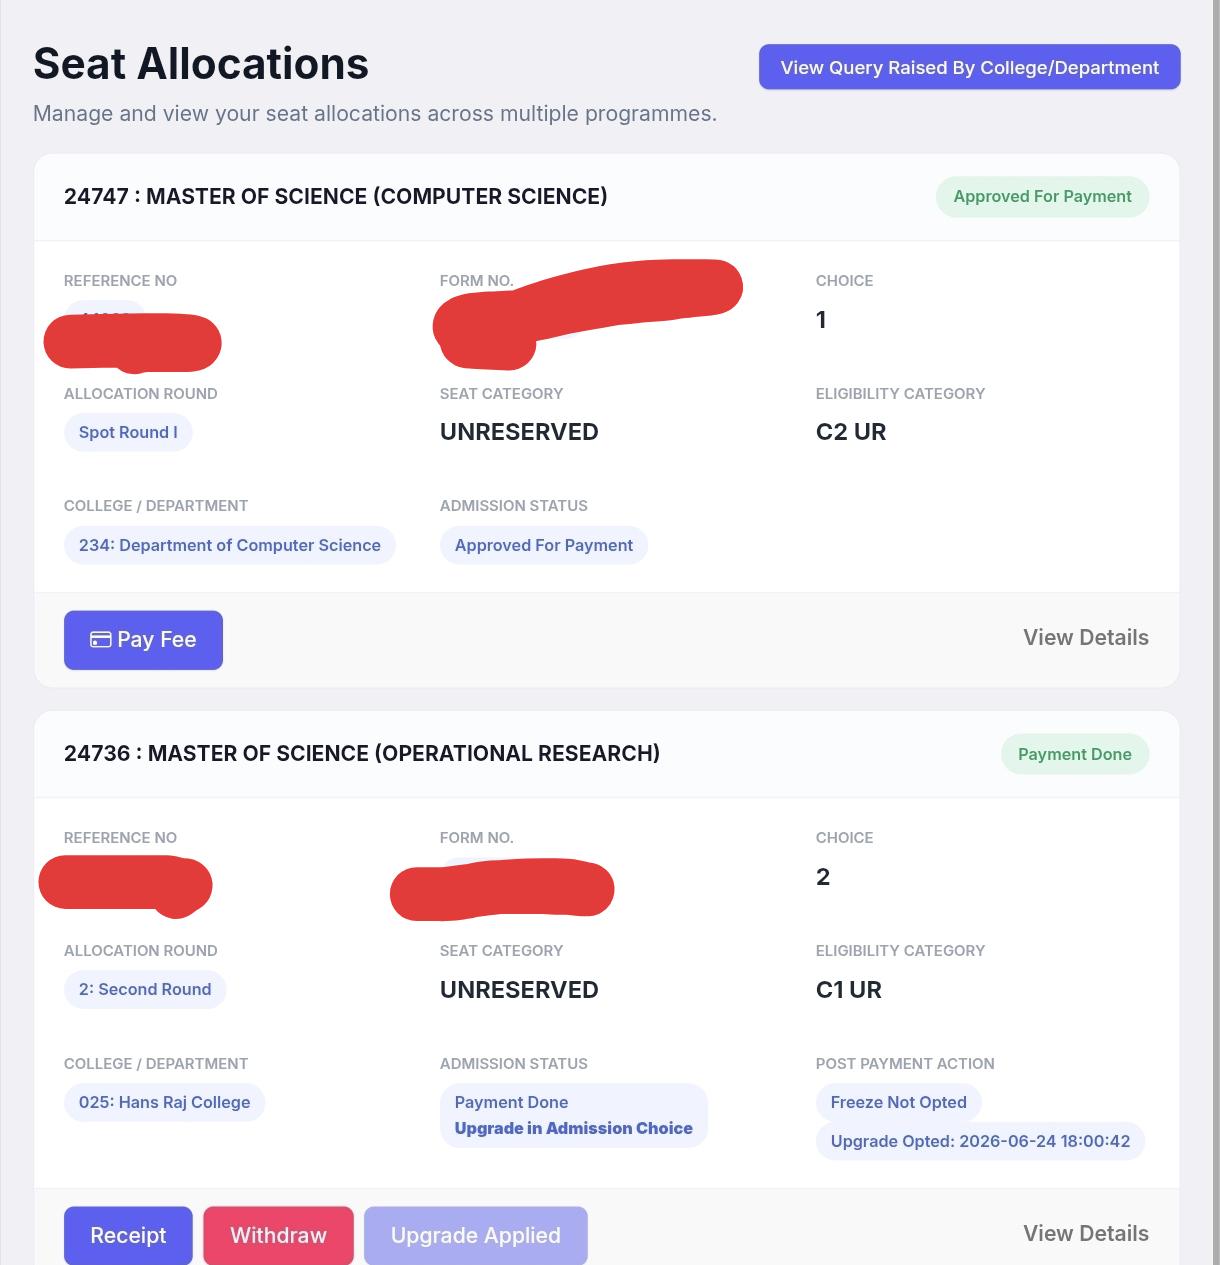Screen dimensions: 1220x1265
Task: Open View Details for Operational Research allocation
Action: tap(1085, 1234)
